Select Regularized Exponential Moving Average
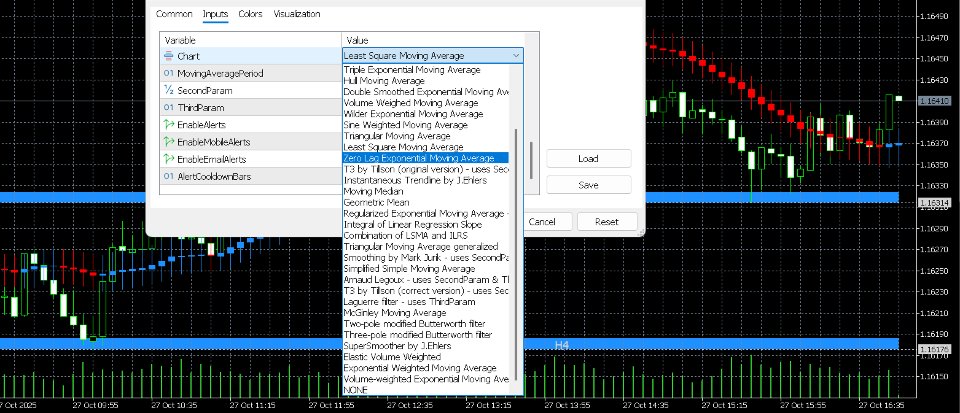Viewport: 960px width, 413px height. [x=426, y=214]
